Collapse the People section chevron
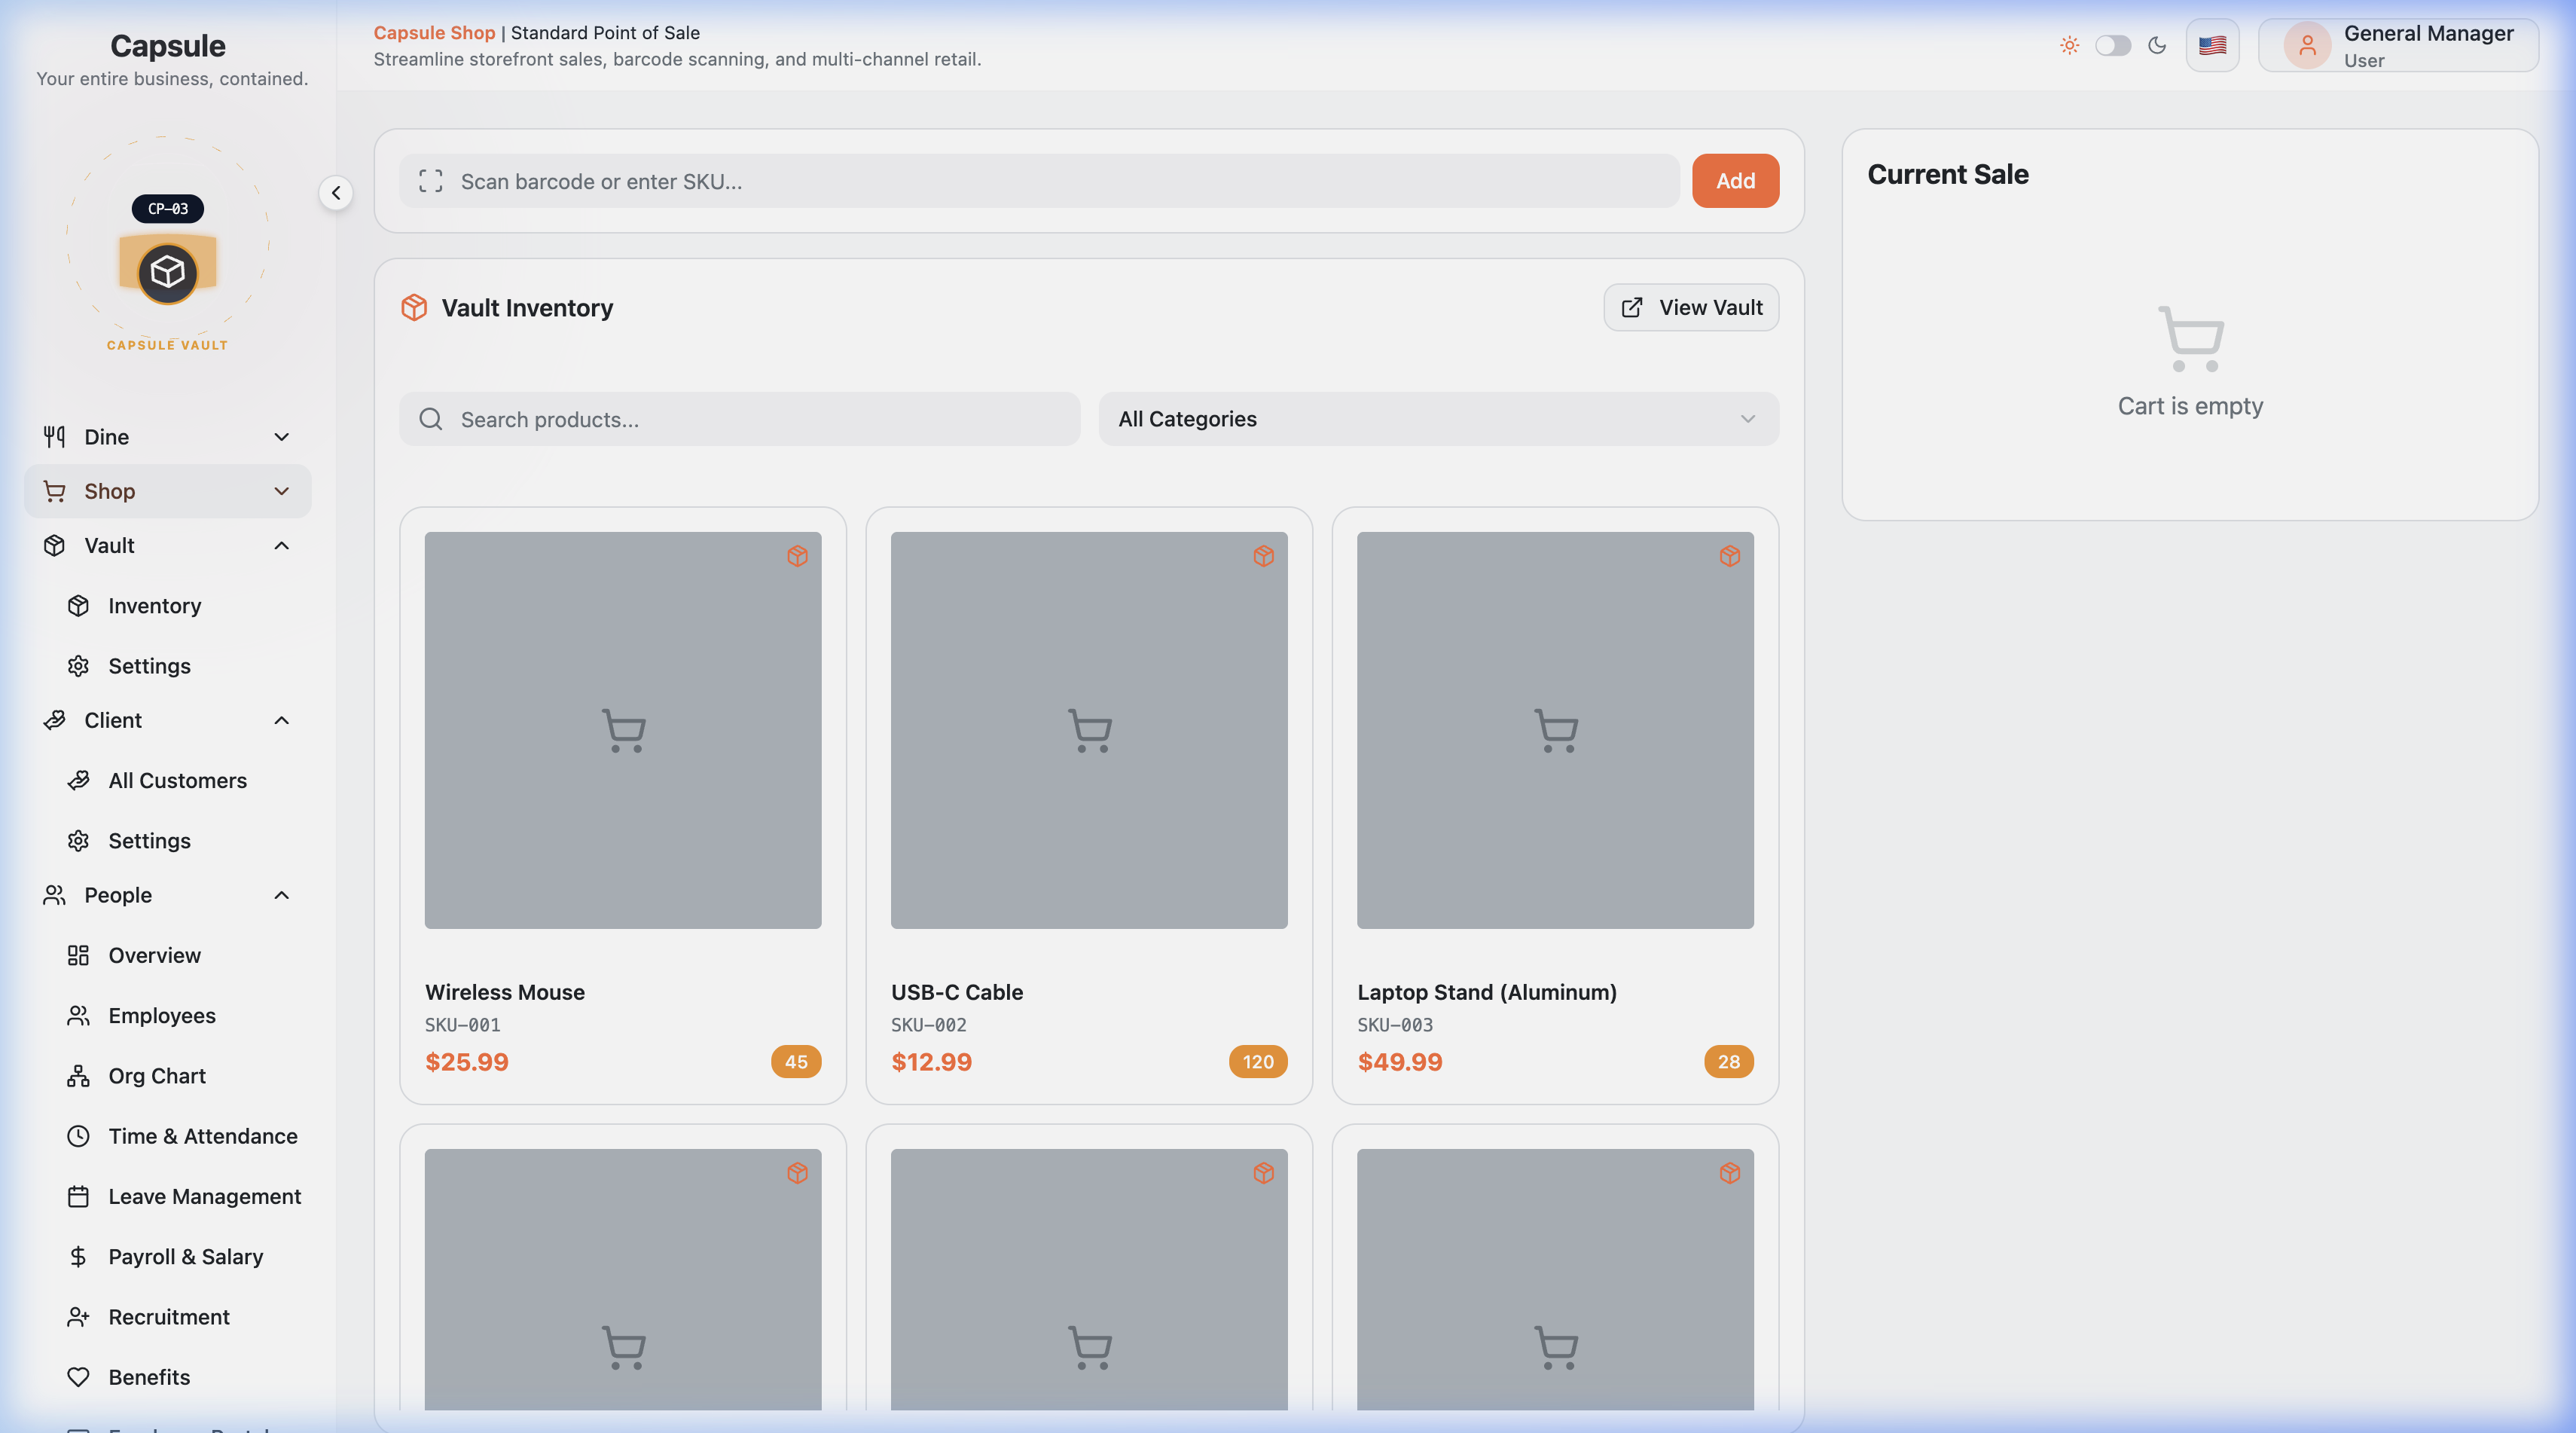The height and width of the screenshot is (1433, 2576). click(281, 895)
